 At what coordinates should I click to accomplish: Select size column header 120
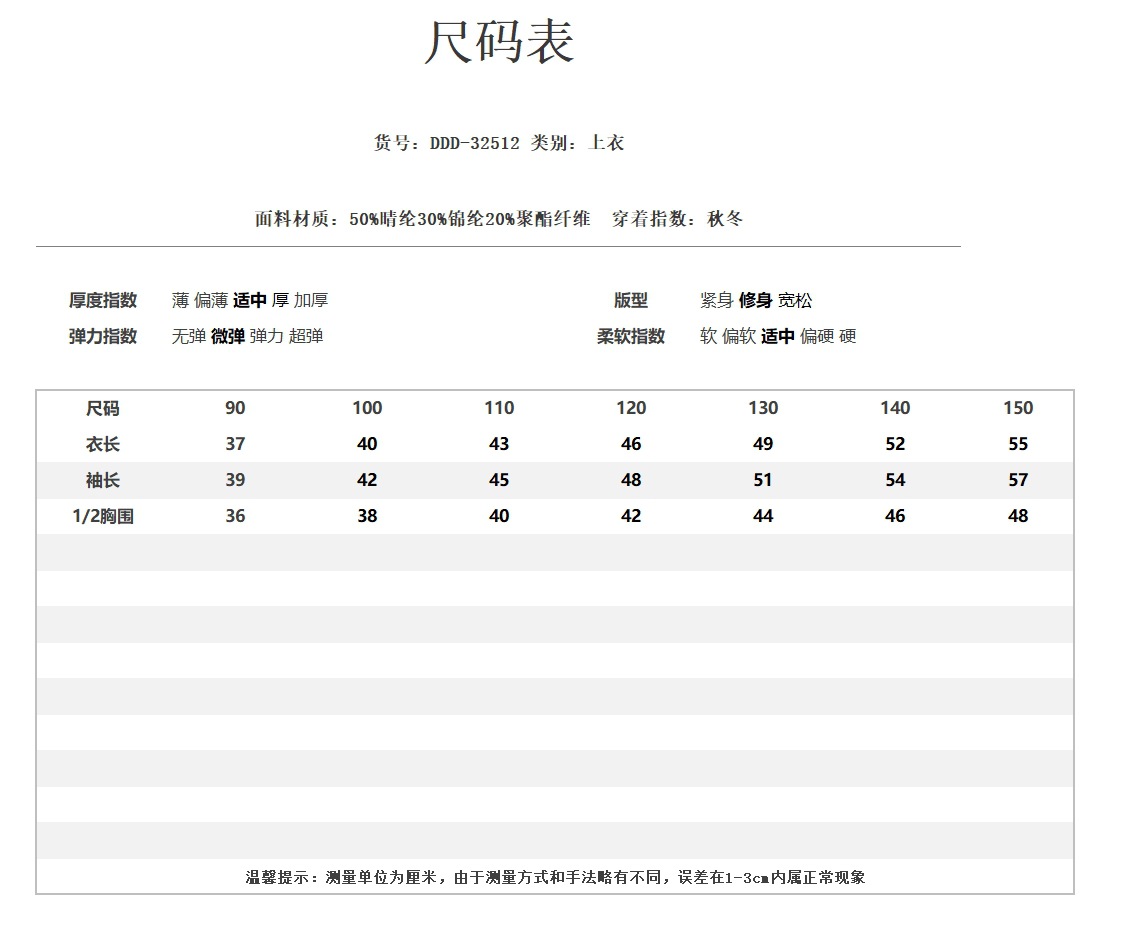point(631,408)
